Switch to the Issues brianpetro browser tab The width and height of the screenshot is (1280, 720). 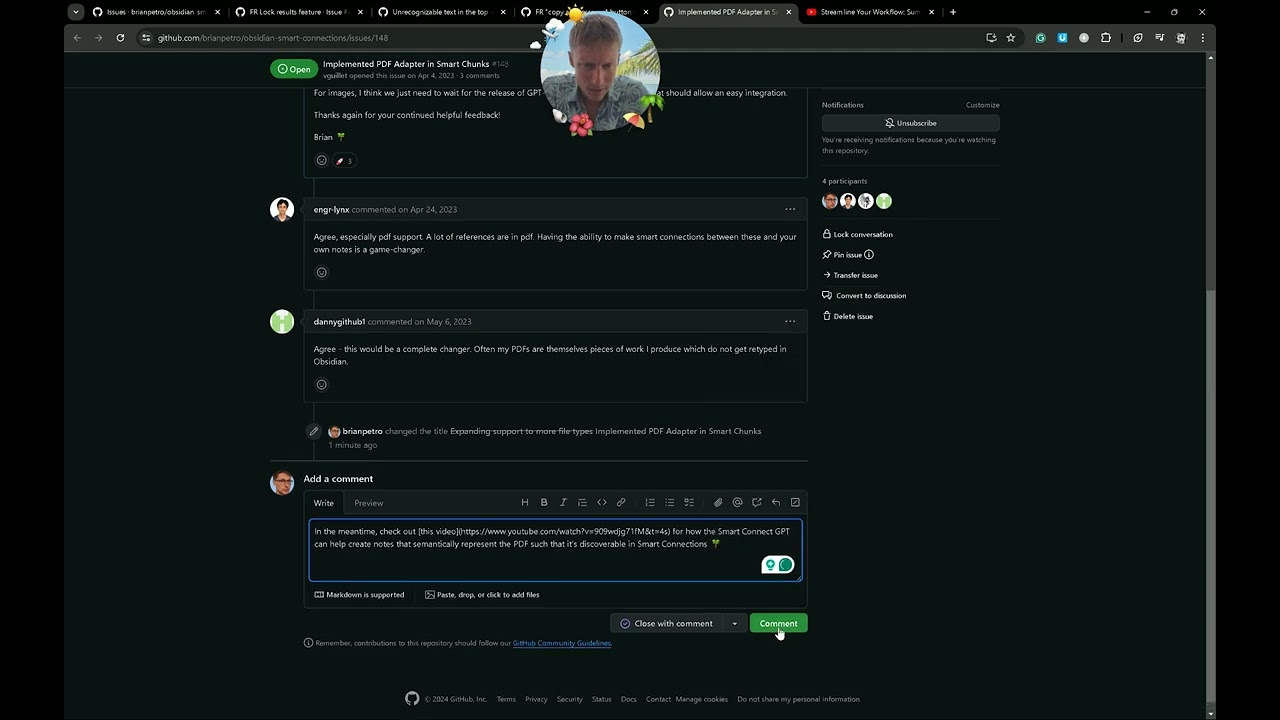click(156, 12)
